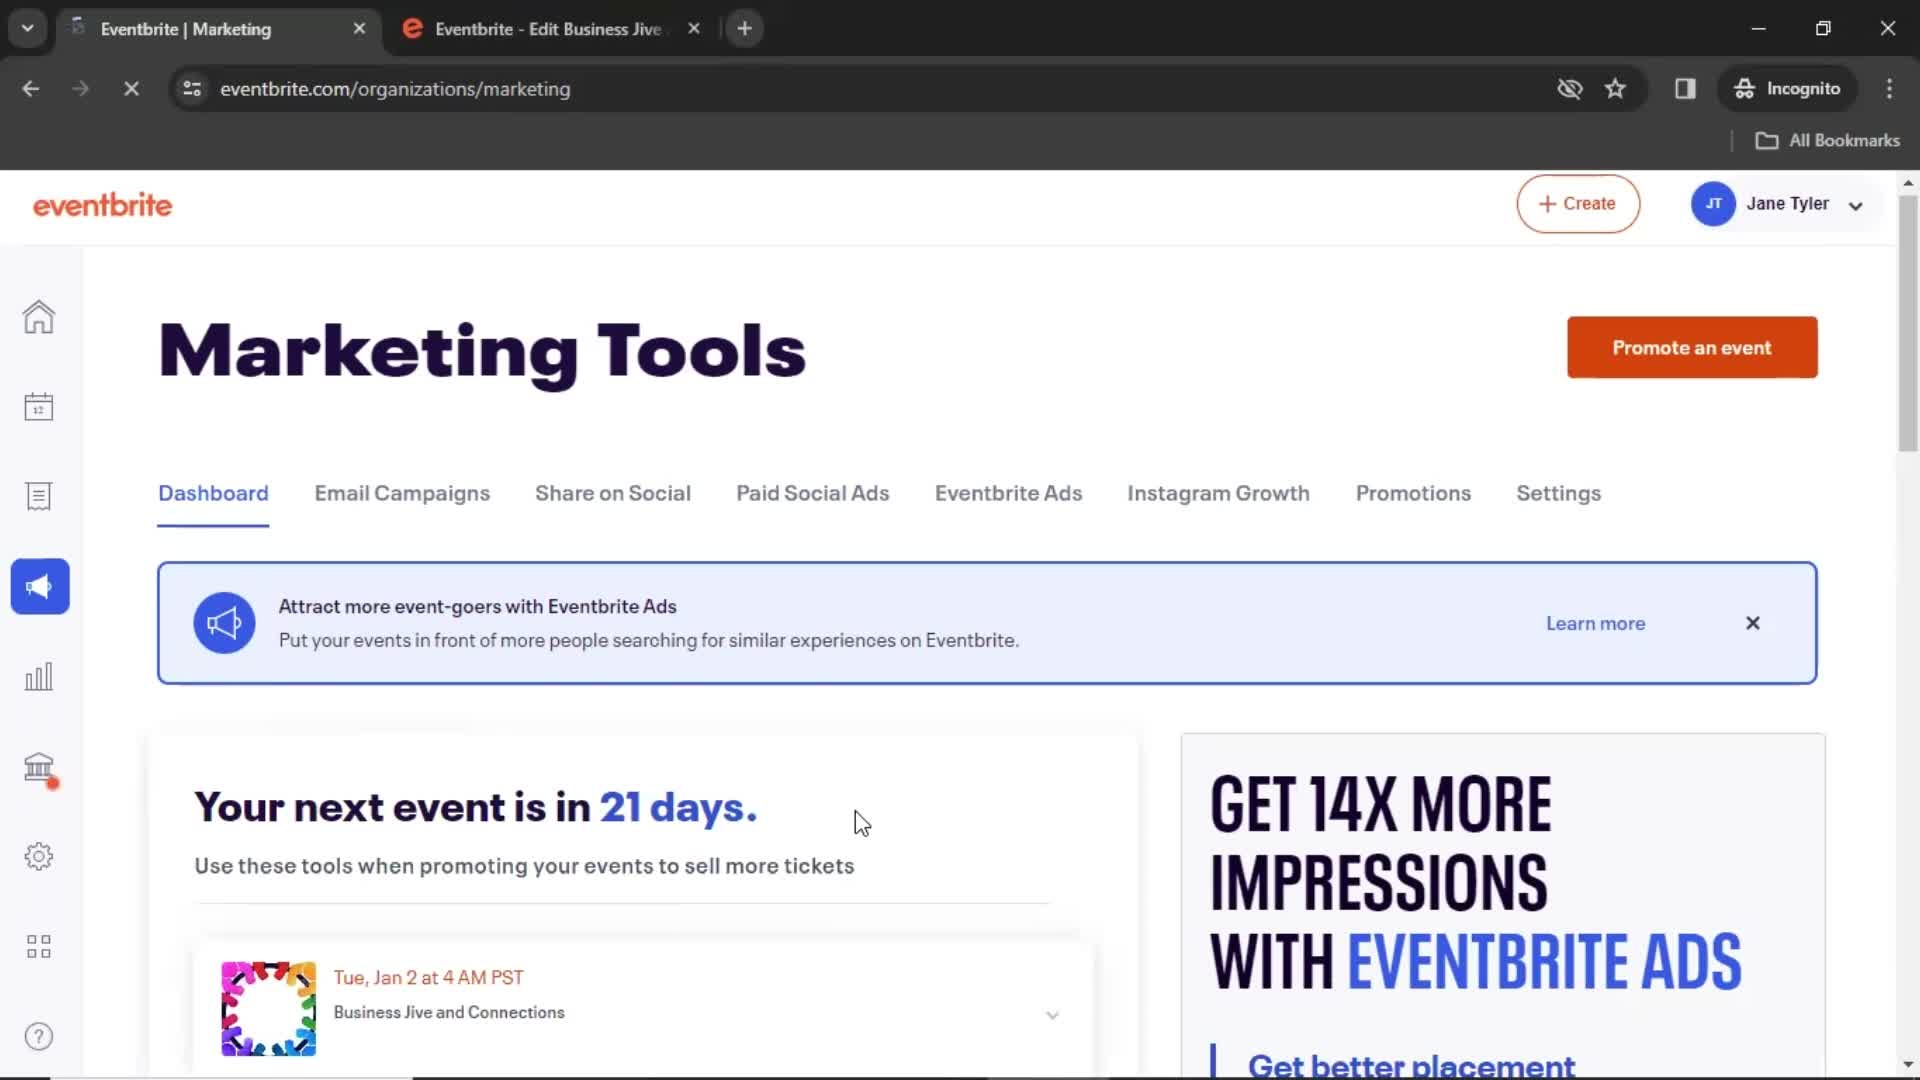Open a new browser tab

click(744, 29)
